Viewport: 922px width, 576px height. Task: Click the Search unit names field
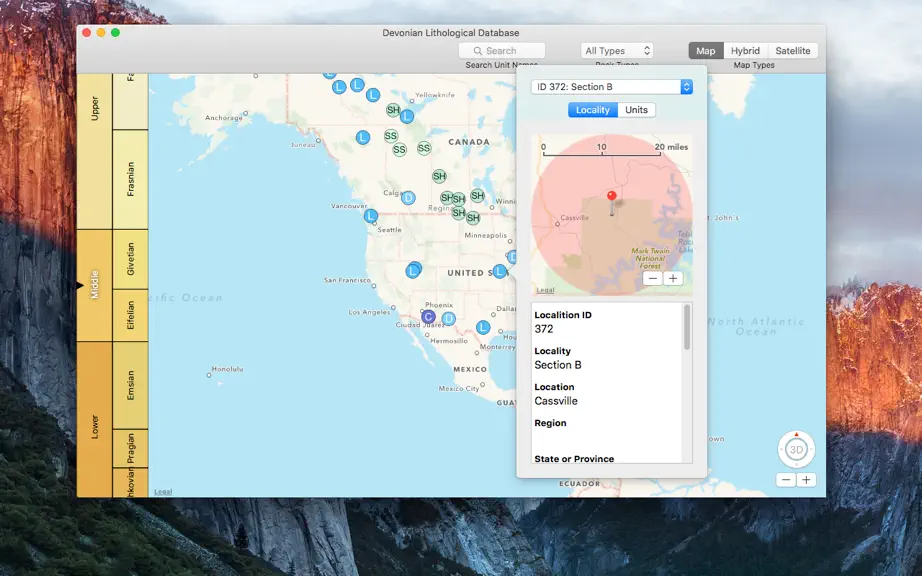[502, 51]
